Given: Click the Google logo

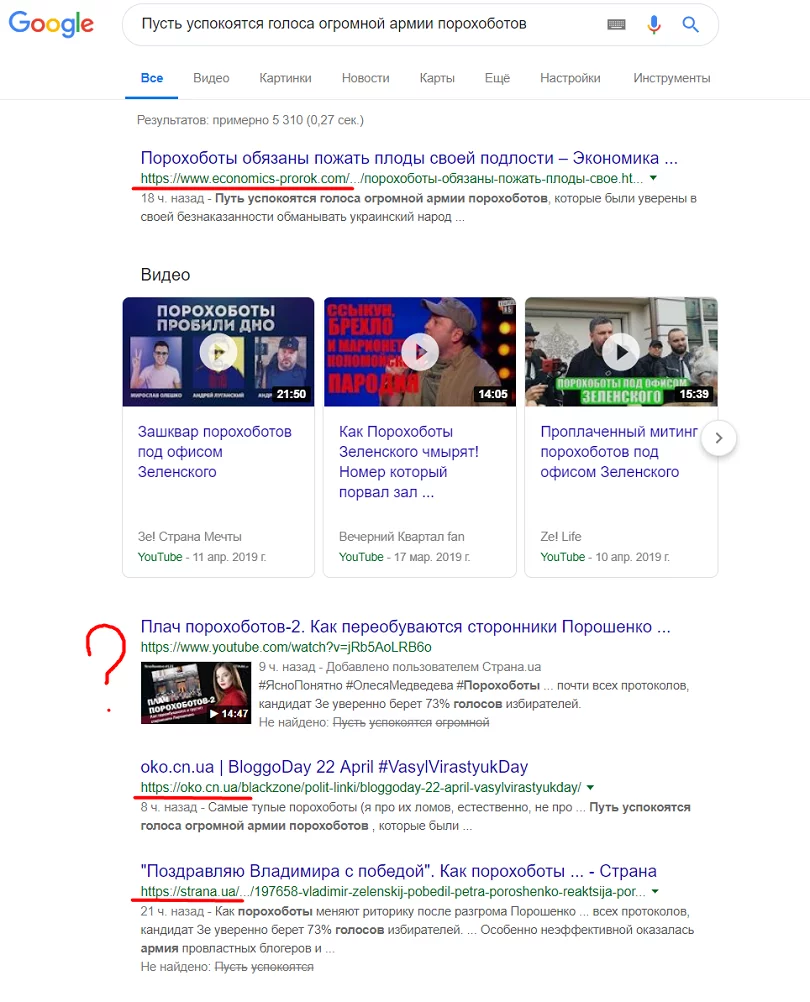Looking at the screenshot, I should click(51, 24).
